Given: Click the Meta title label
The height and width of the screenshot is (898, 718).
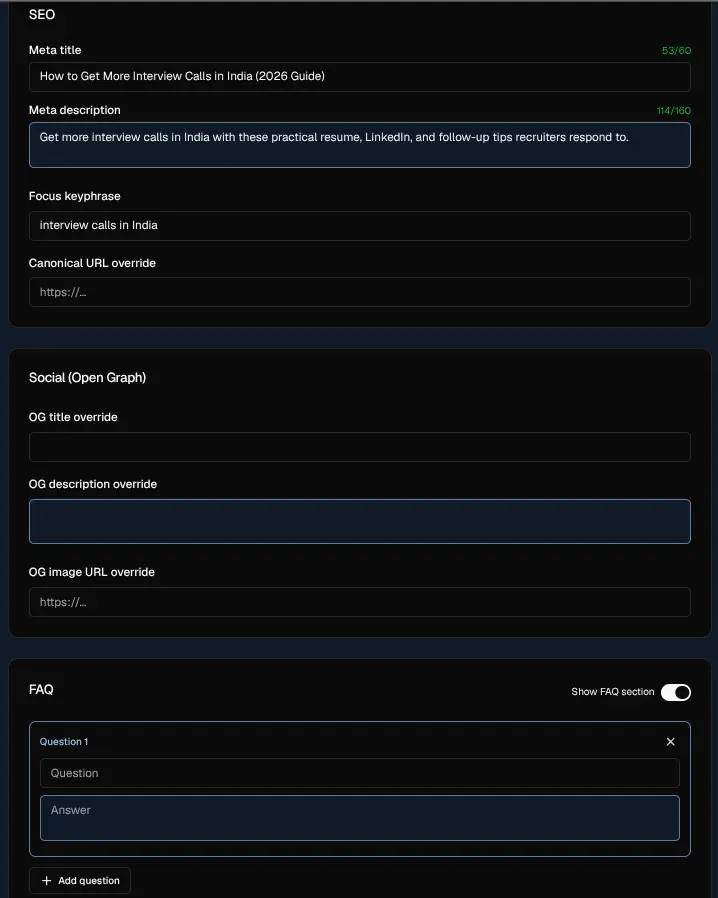Looking at the screenshot, I should 55,50.
